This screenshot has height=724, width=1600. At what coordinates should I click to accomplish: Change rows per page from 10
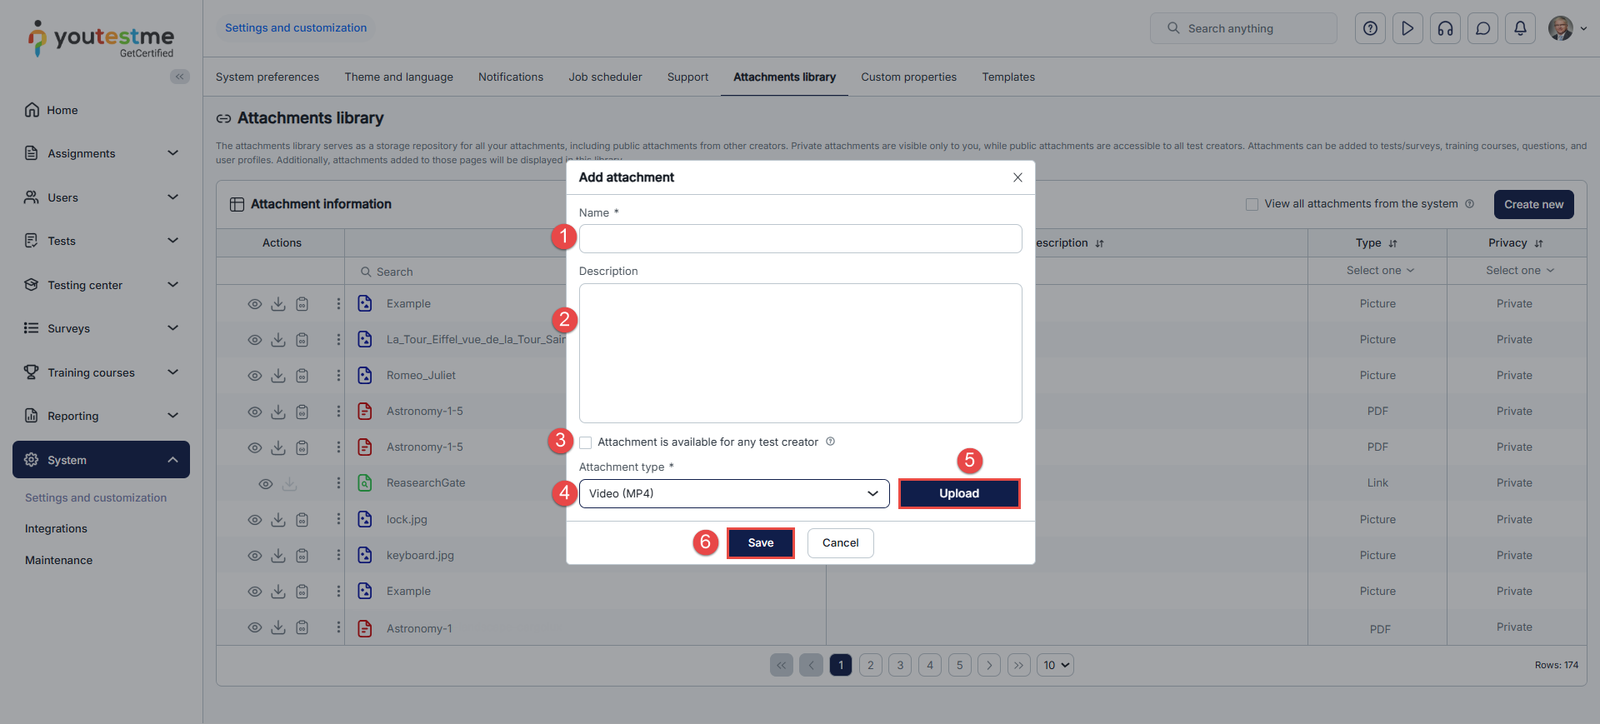pyautogui.click(x=1056, y=665)
